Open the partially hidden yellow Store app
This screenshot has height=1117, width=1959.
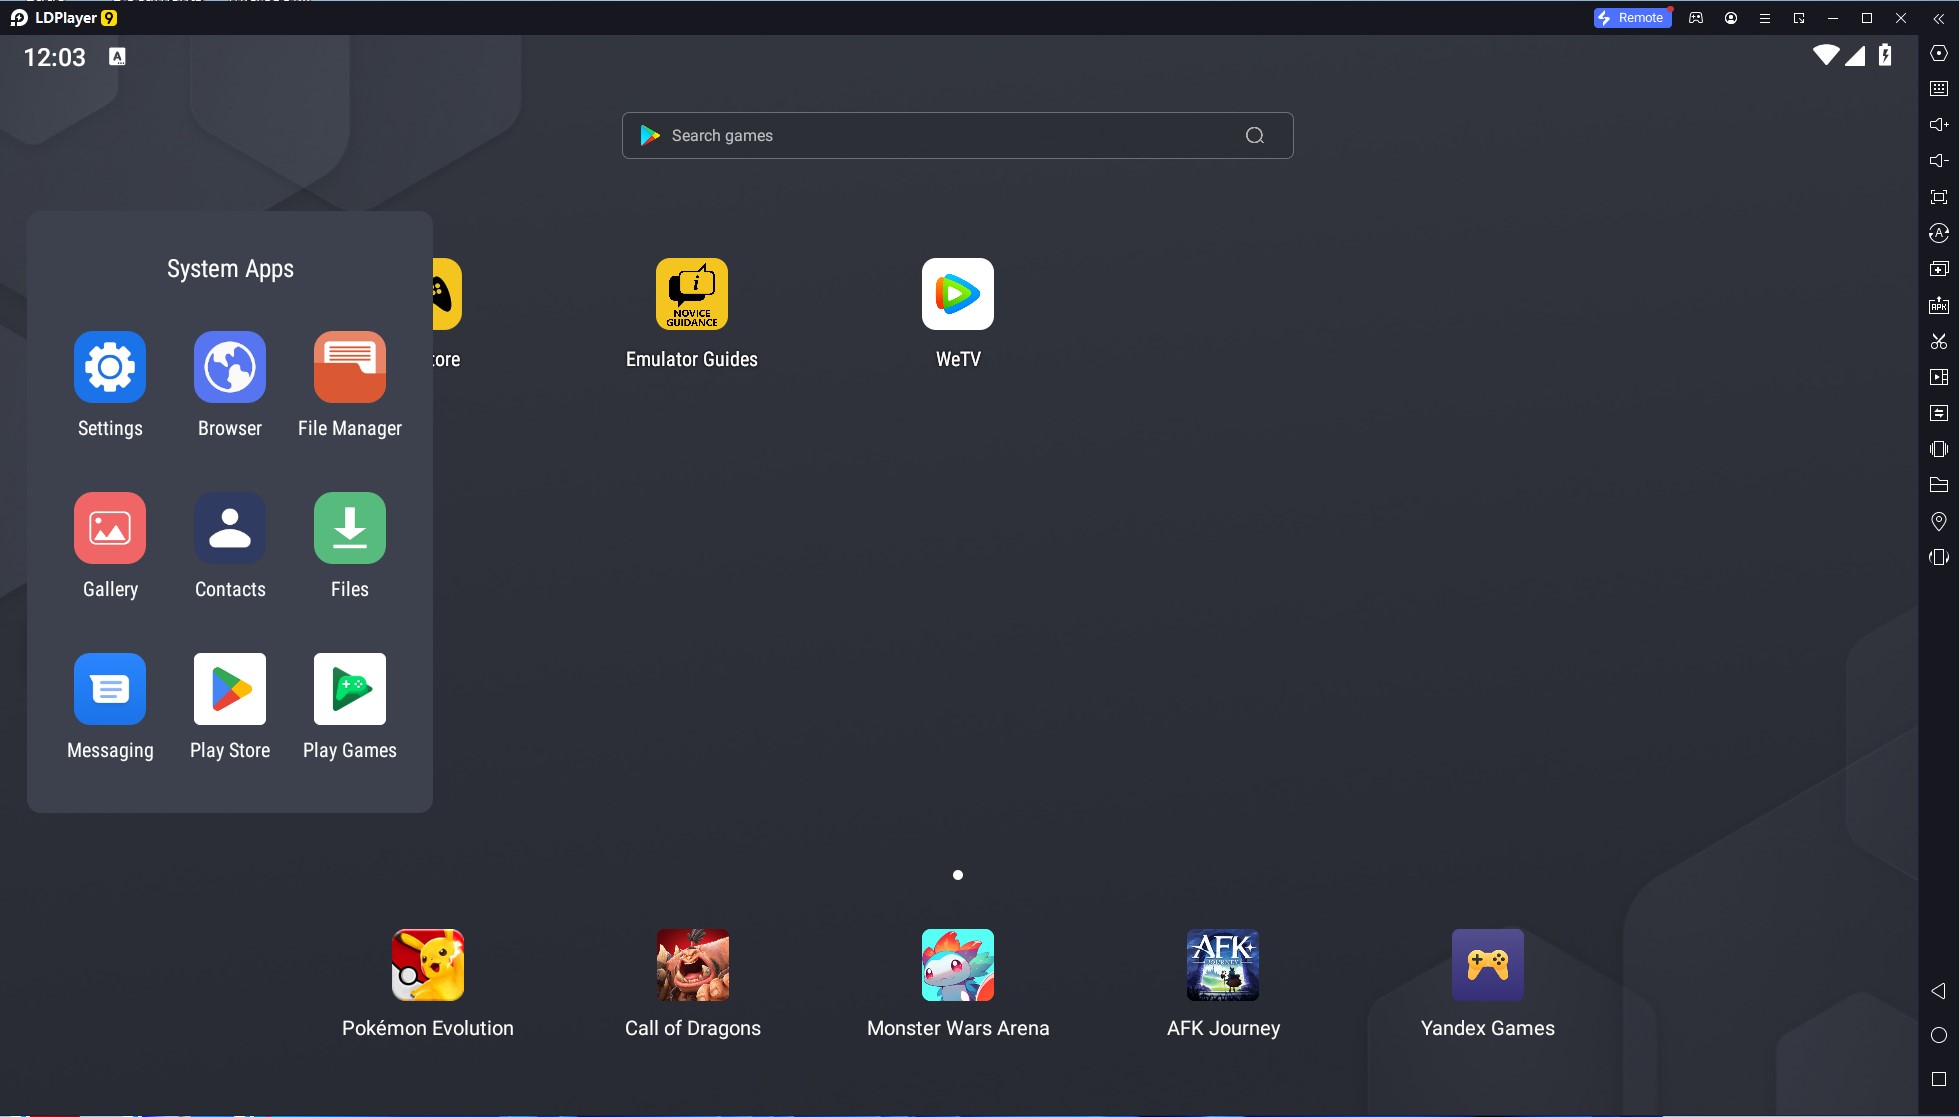(x=447, y=294)
